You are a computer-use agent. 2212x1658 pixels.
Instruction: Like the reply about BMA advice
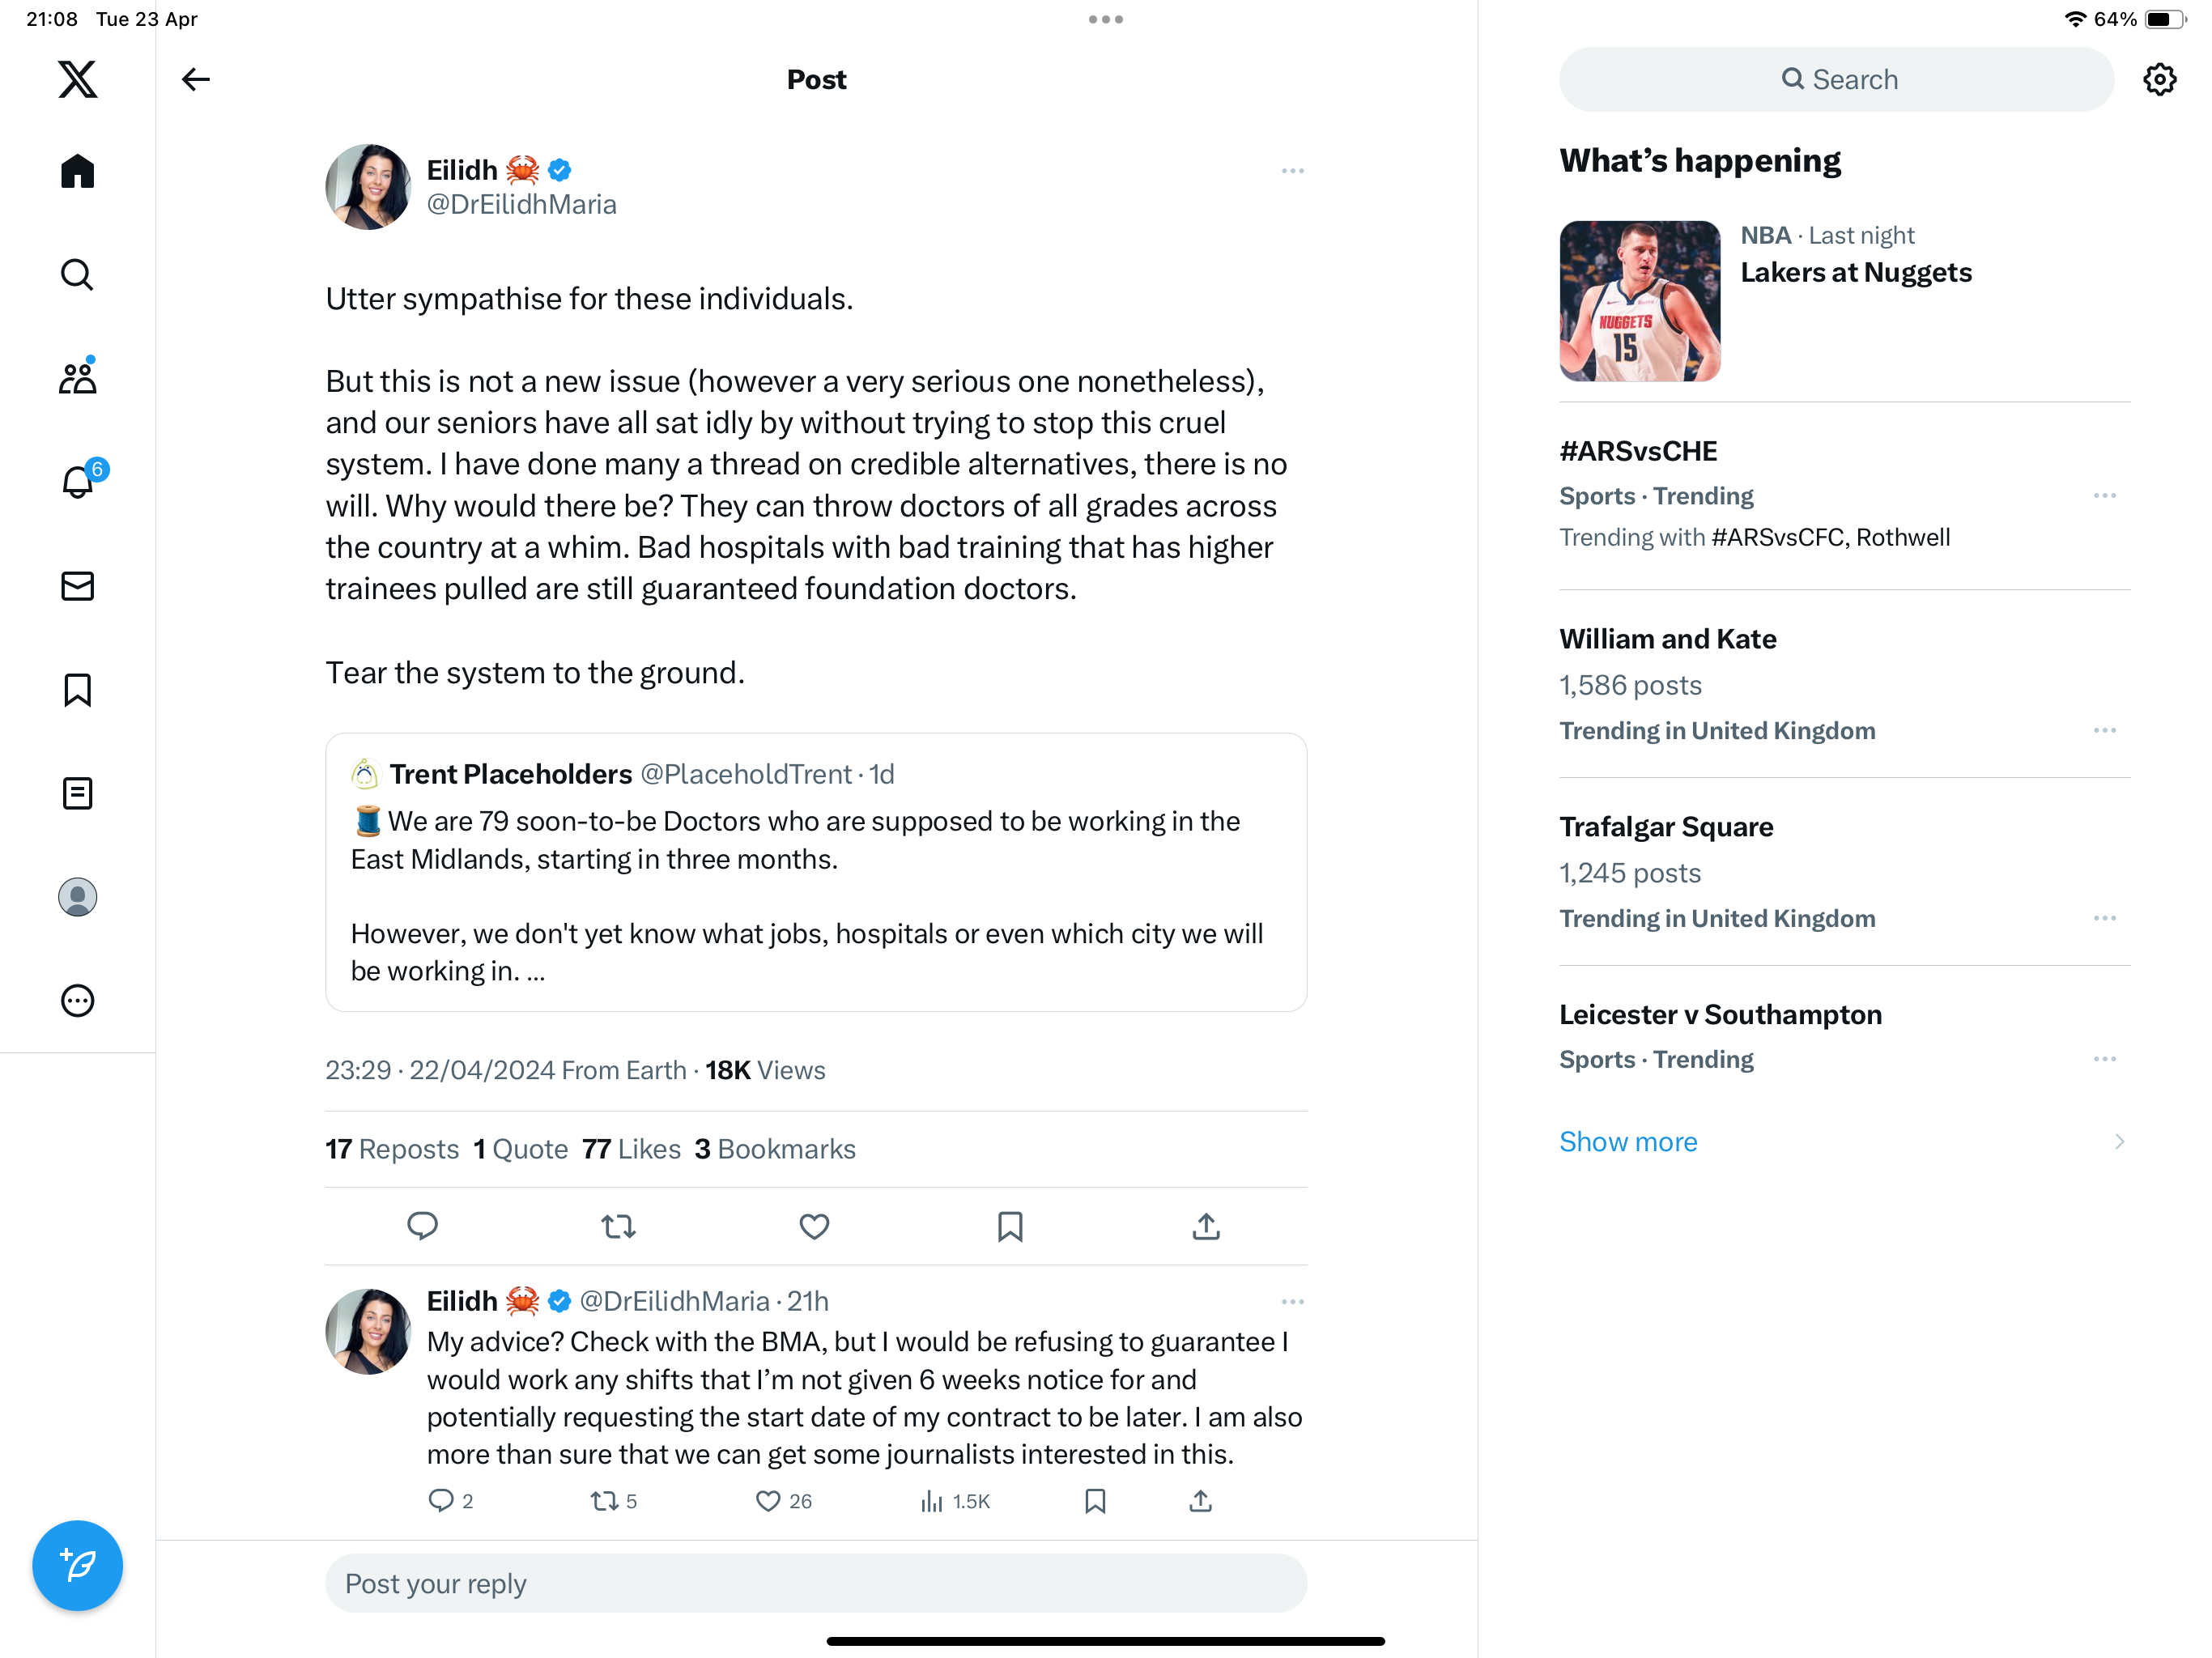[768, 1501]
